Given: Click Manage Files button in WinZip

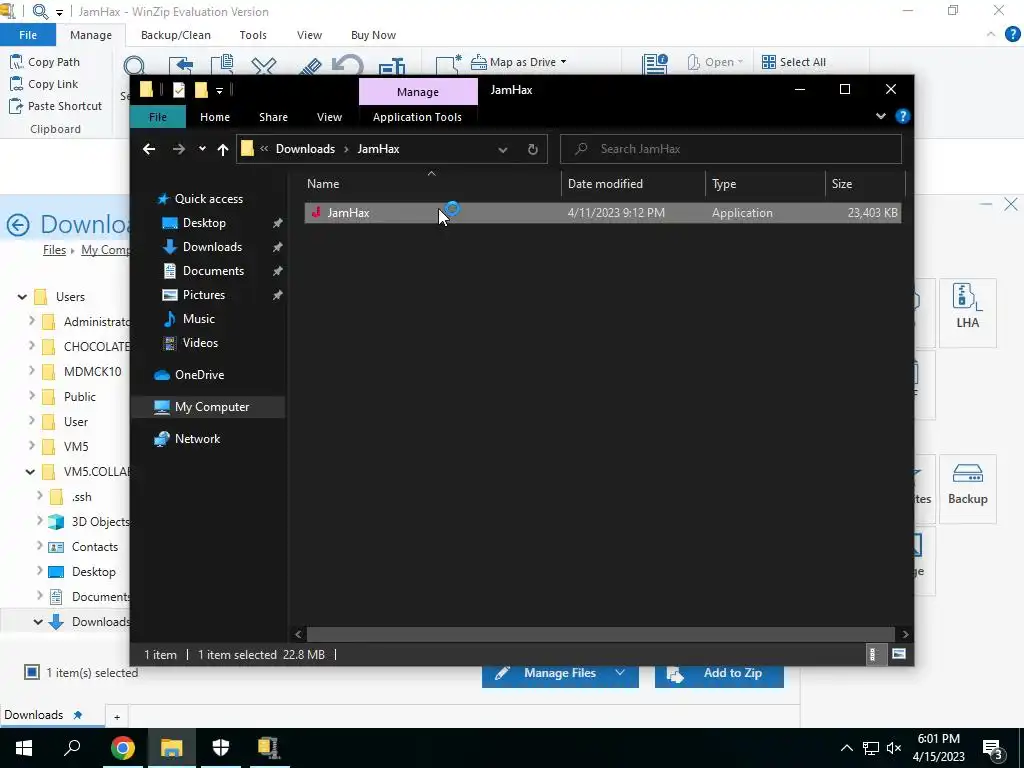Looking at the screenshot, I should click(x=560, y=673).
